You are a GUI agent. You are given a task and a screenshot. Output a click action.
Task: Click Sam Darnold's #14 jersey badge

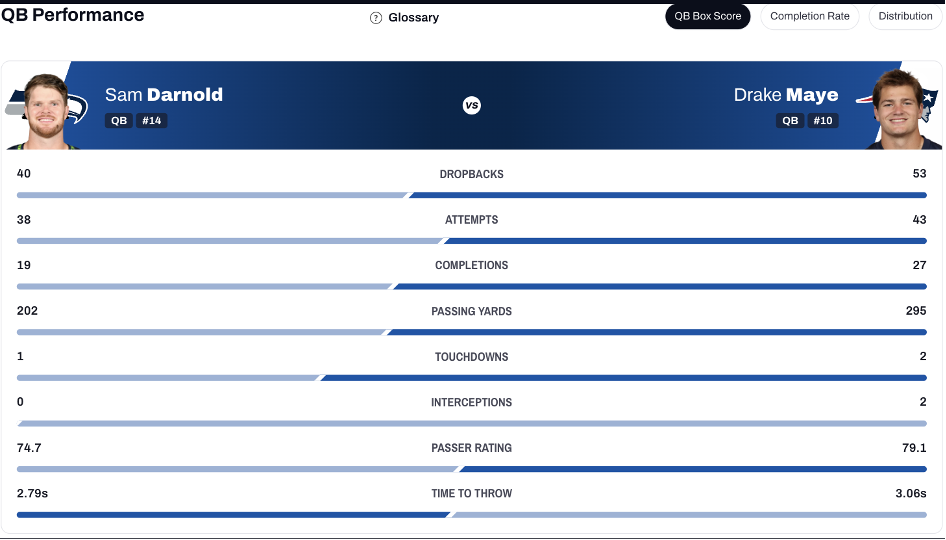151,121
